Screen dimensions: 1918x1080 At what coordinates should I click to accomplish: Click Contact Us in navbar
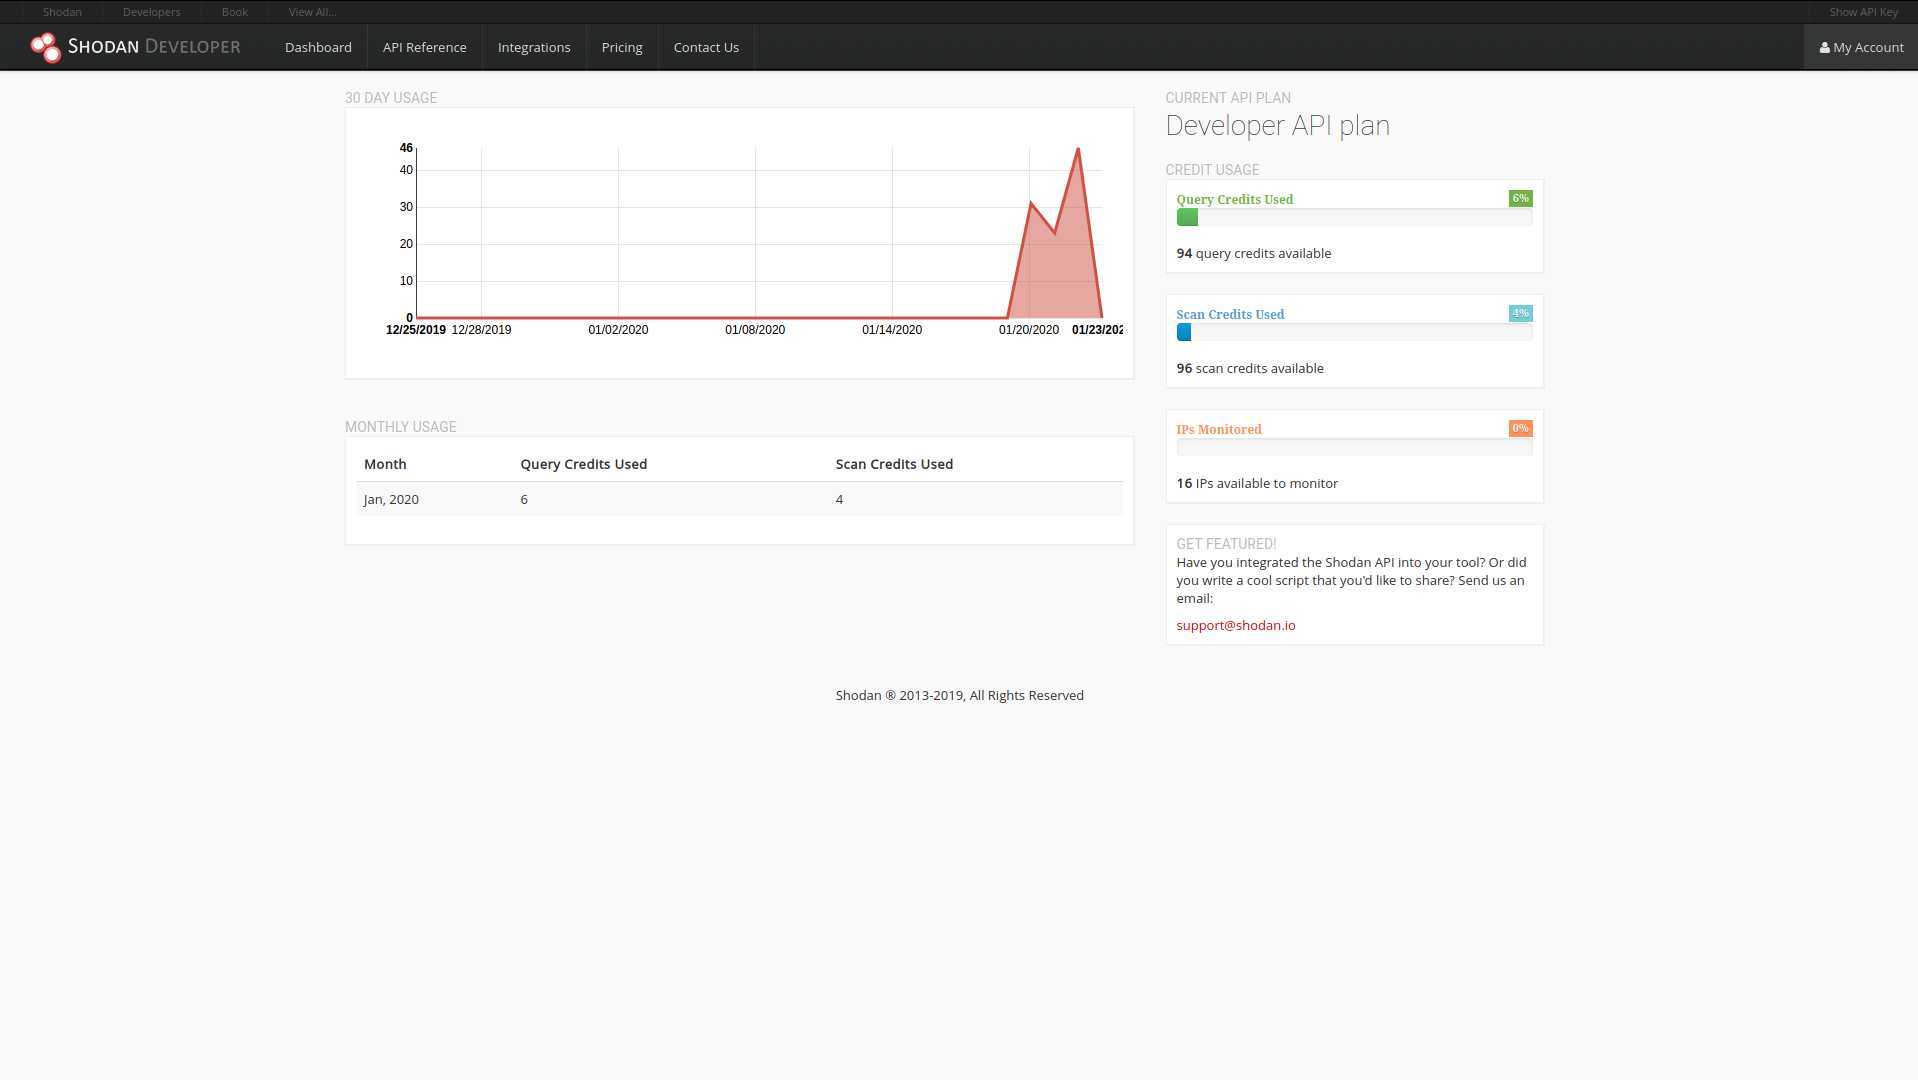coord(706,47)
